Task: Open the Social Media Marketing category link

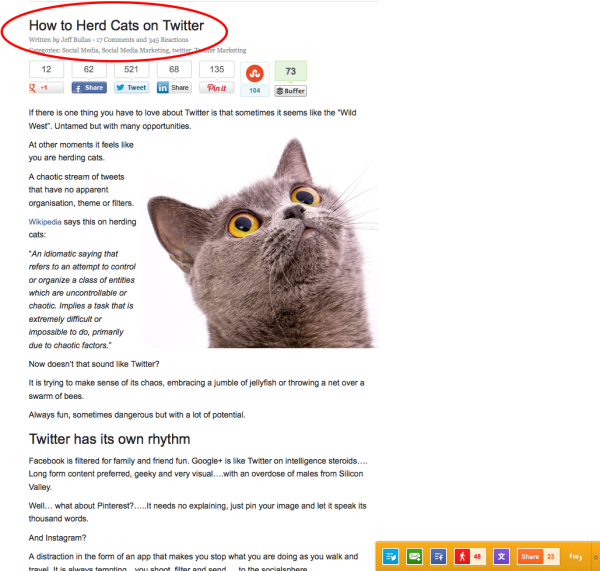Action: pyautogui.click(x=135, y=50)
